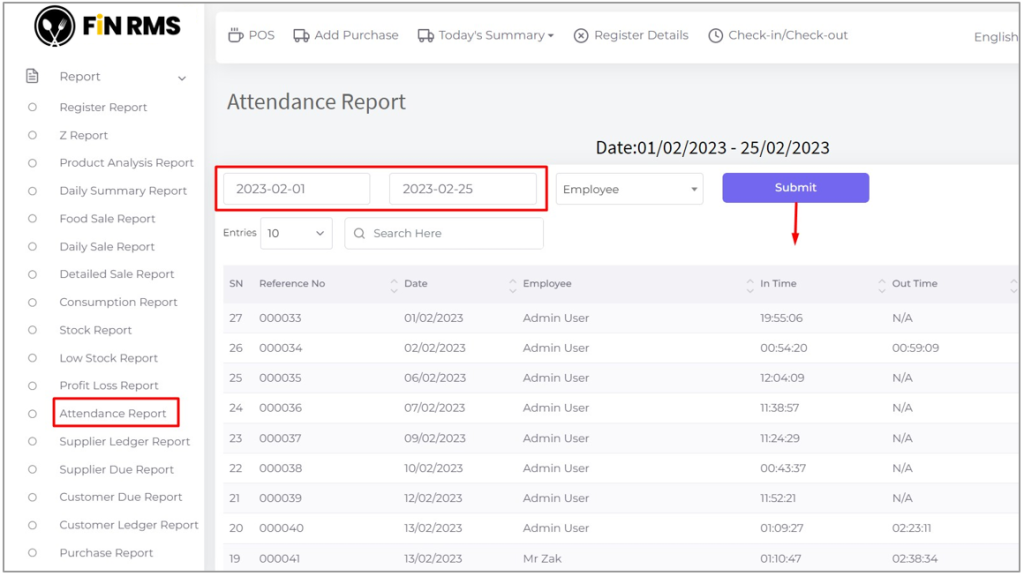The height and width of the screenshot is (576, 1024).
Task: Sort the table by Date column
Action: [416, 284]
